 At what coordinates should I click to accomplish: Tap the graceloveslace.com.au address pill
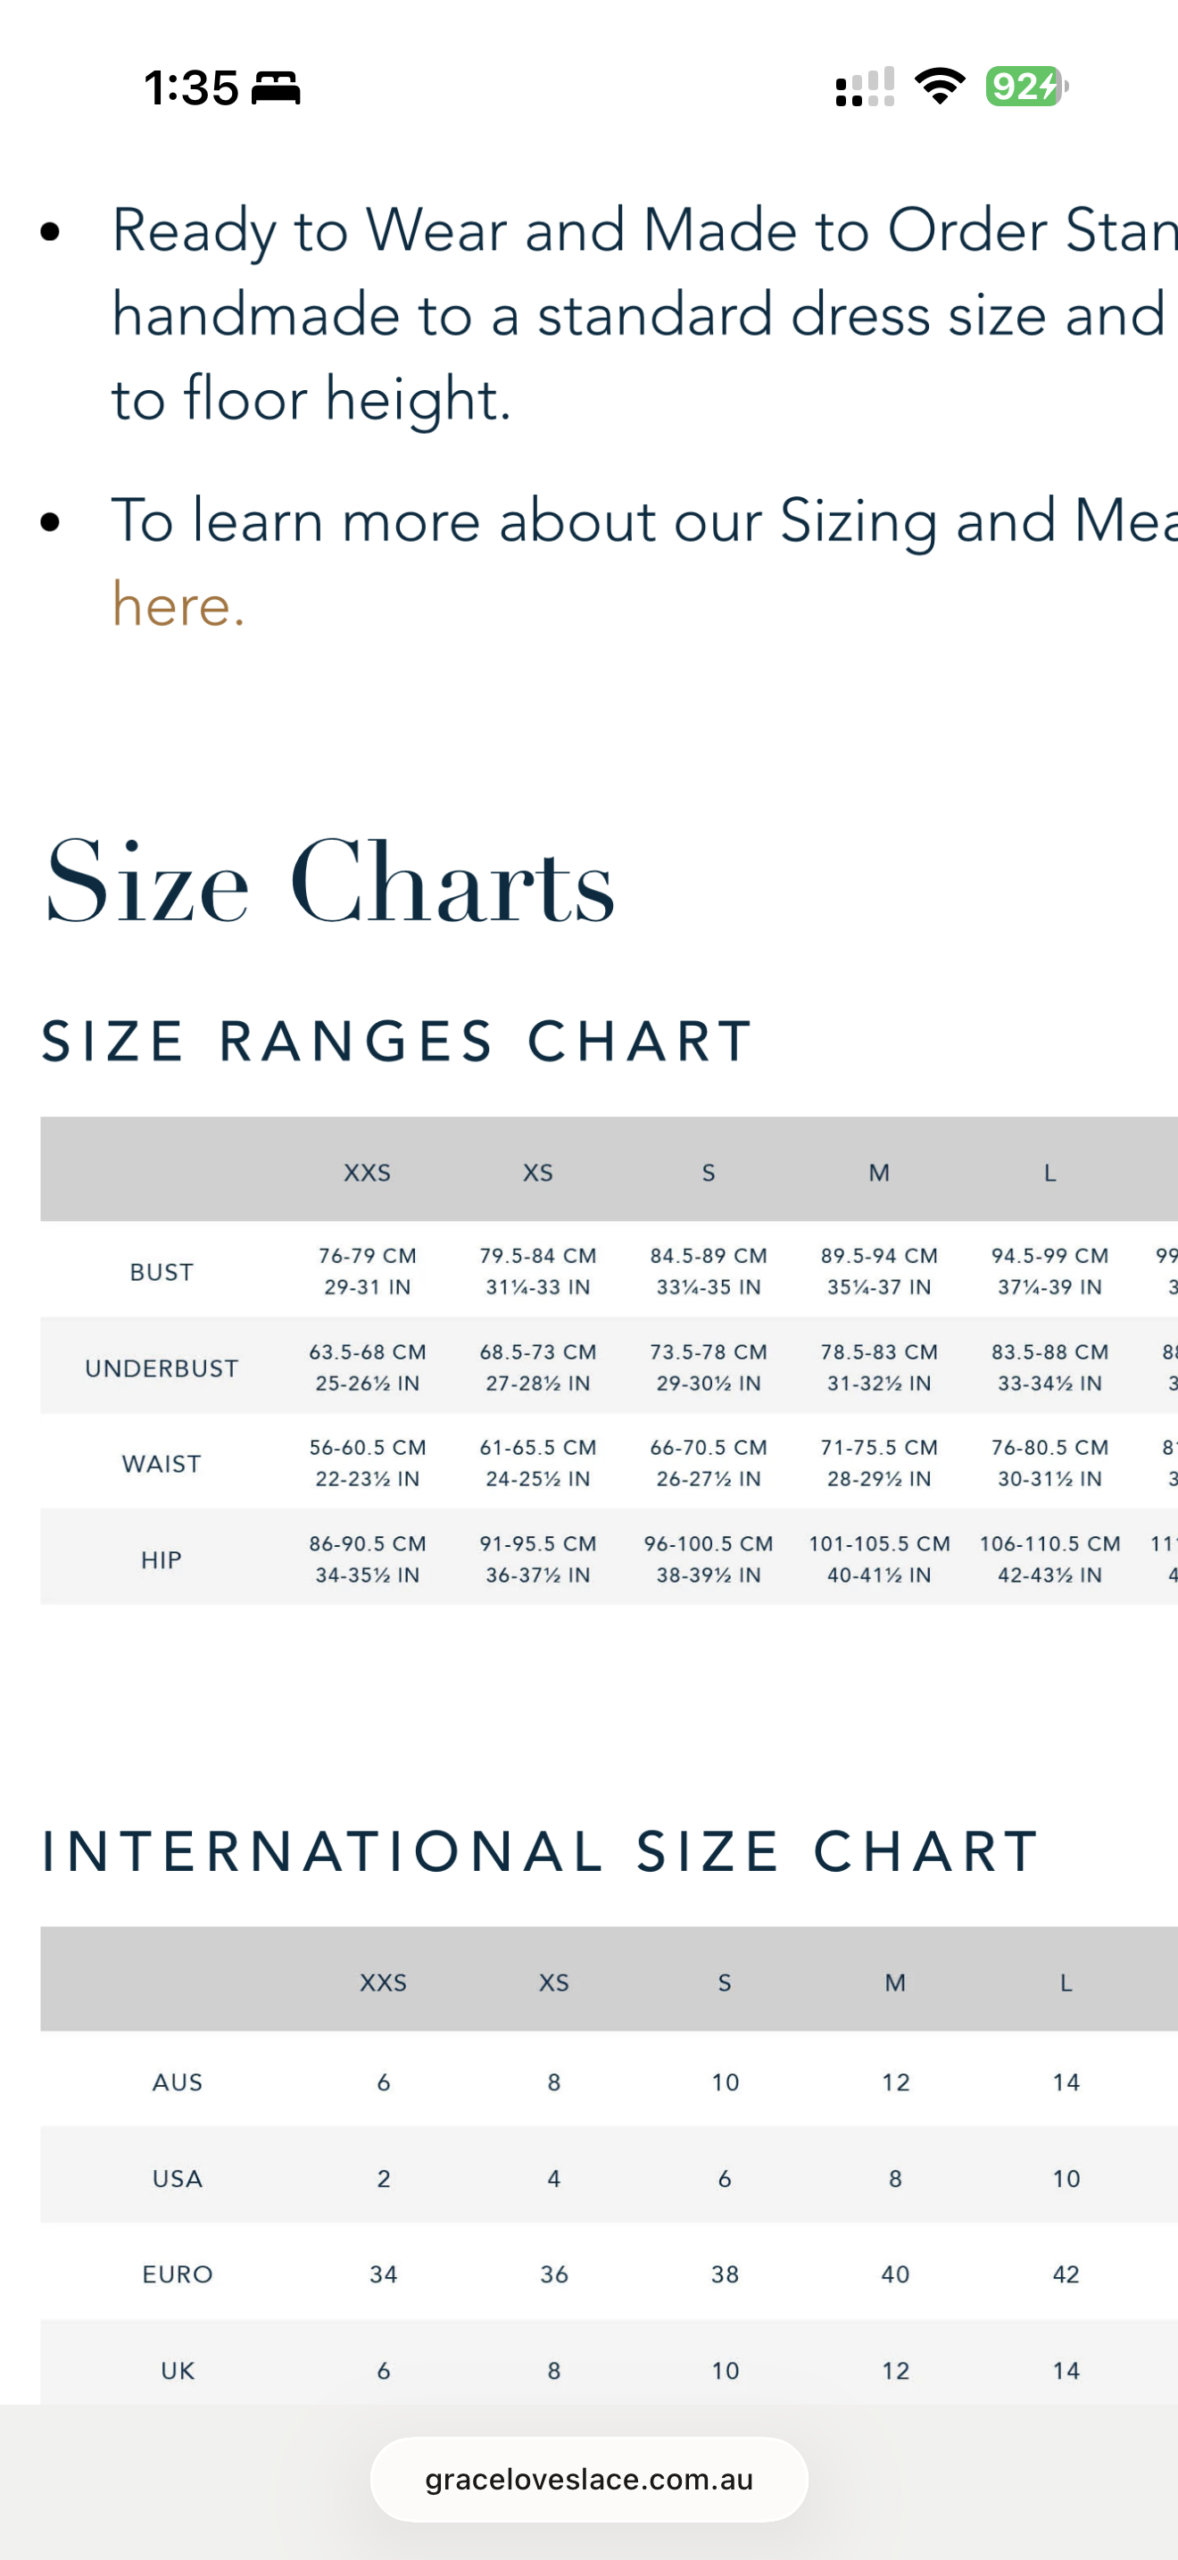(x=589, y=2479)
